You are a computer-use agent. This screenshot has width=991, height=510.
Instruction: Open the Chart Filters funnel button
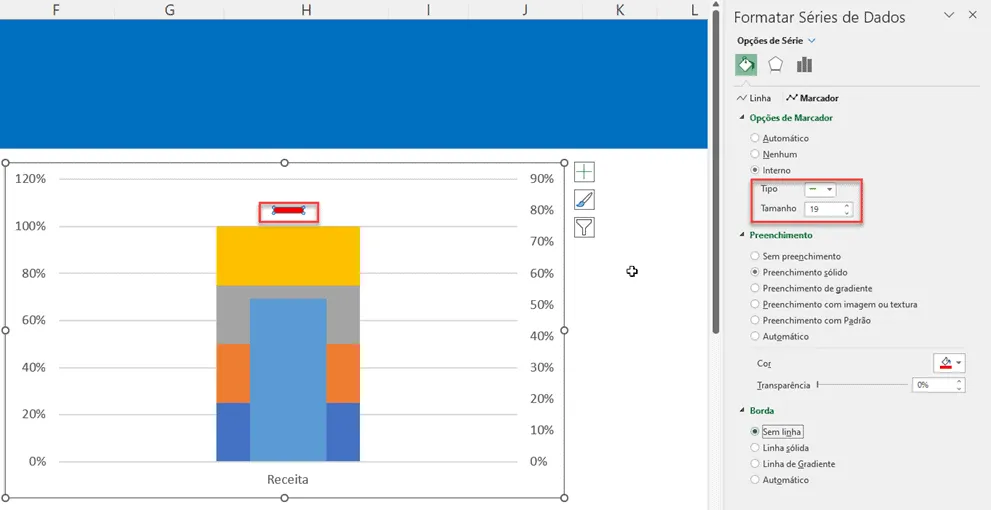pos(585,228)
